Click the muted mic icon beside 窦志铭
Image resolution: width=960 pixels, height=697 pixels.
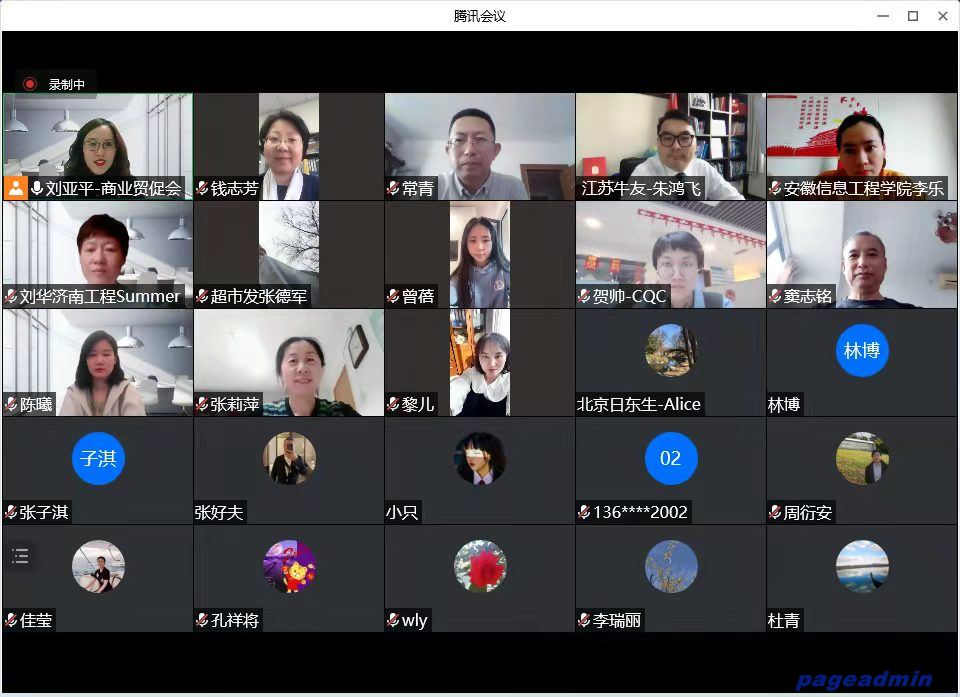(x=775, y=296)
